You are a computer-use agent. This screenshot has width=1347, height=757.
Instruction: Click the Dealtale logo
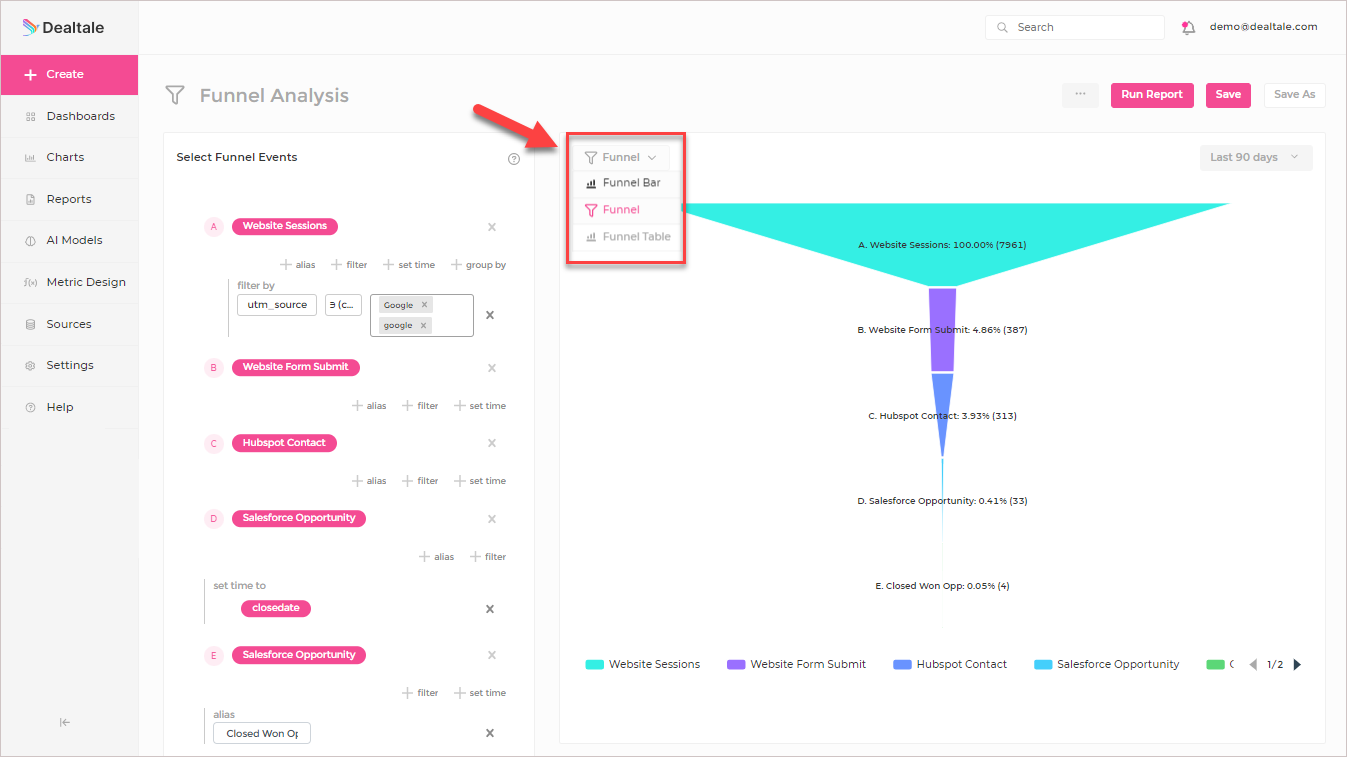[x=63, y=28]
